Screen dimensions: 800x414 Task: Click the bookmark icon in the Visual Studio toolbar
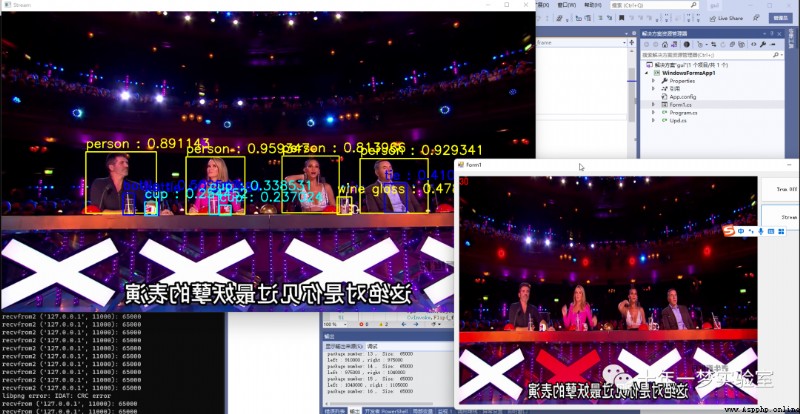[621, 18]
